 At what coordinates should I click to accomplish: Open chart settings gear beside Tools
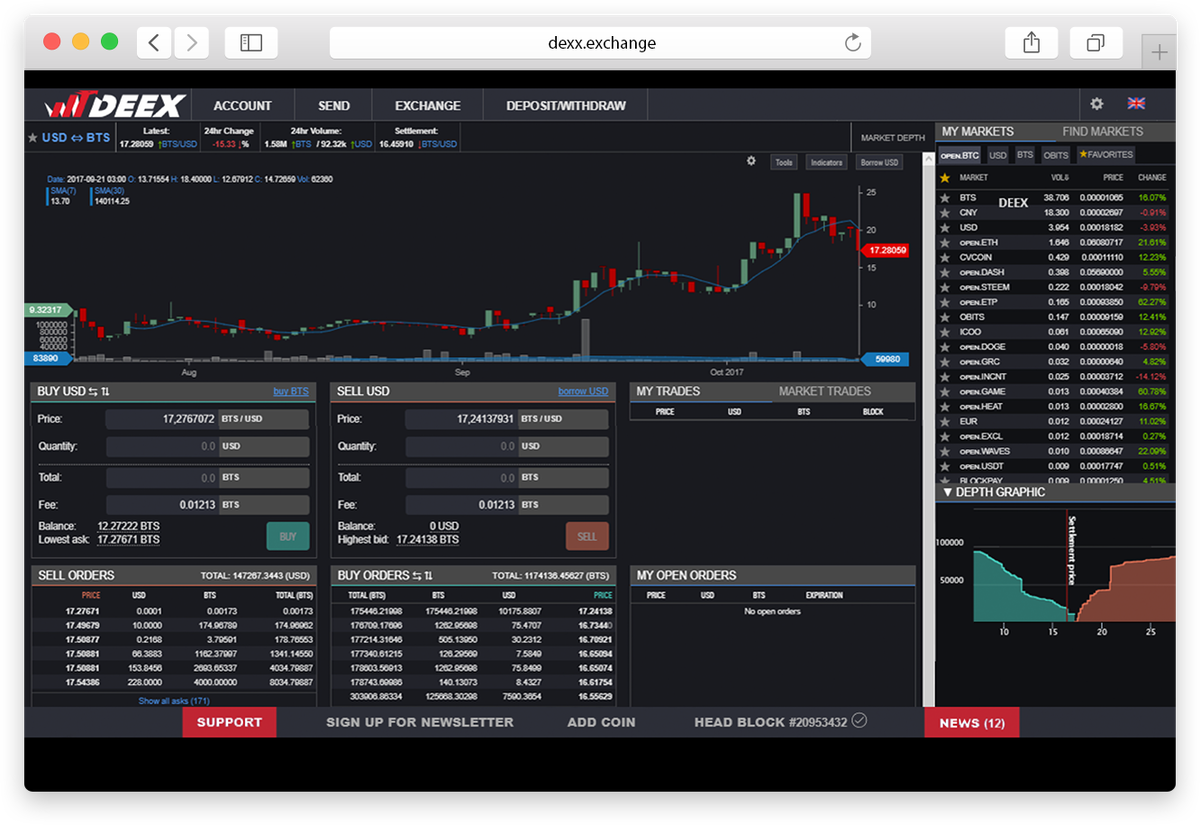[x=751, y=161]
